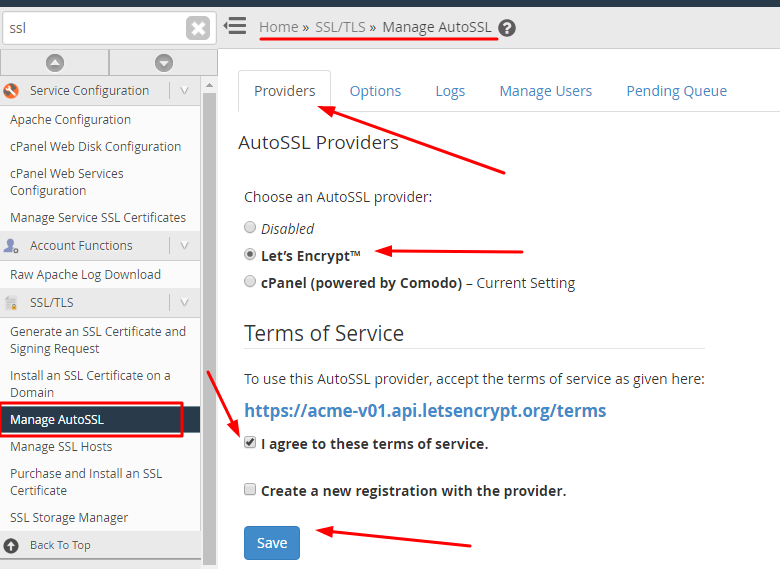The width and height of the screenshot is (780, 569).
Task: Open help question mark for Manage AutoSSL
Action: [x=507, y=28]
